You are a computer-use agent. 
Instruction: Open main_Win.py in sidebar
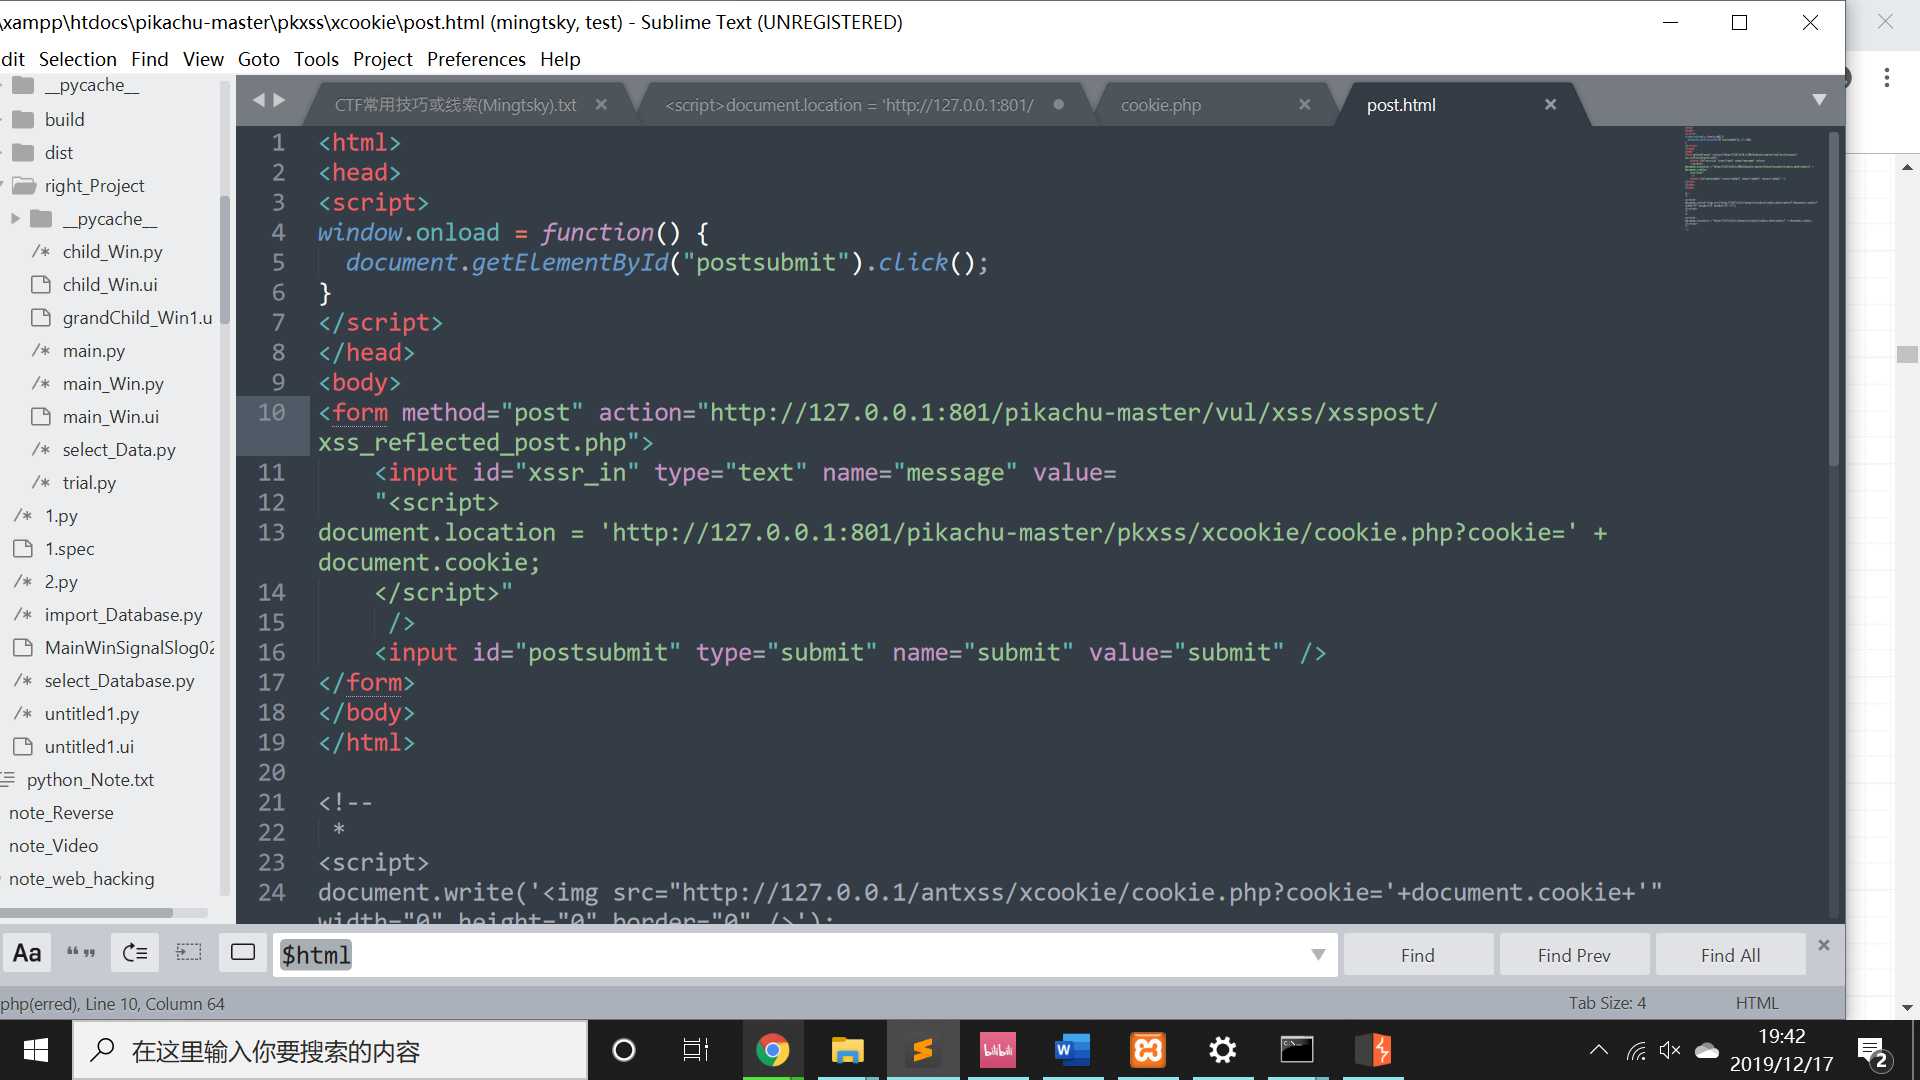click(x=113, y=383)
